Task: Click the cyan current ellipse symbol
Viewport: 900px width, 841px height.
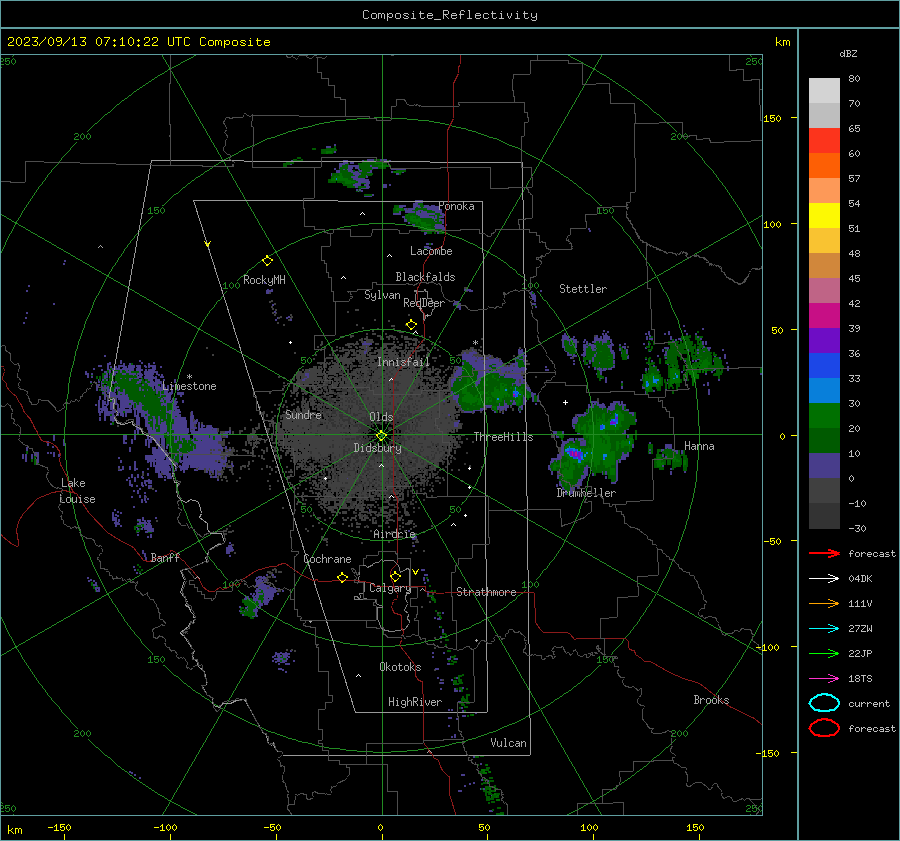Action: [x=824, y=703]
